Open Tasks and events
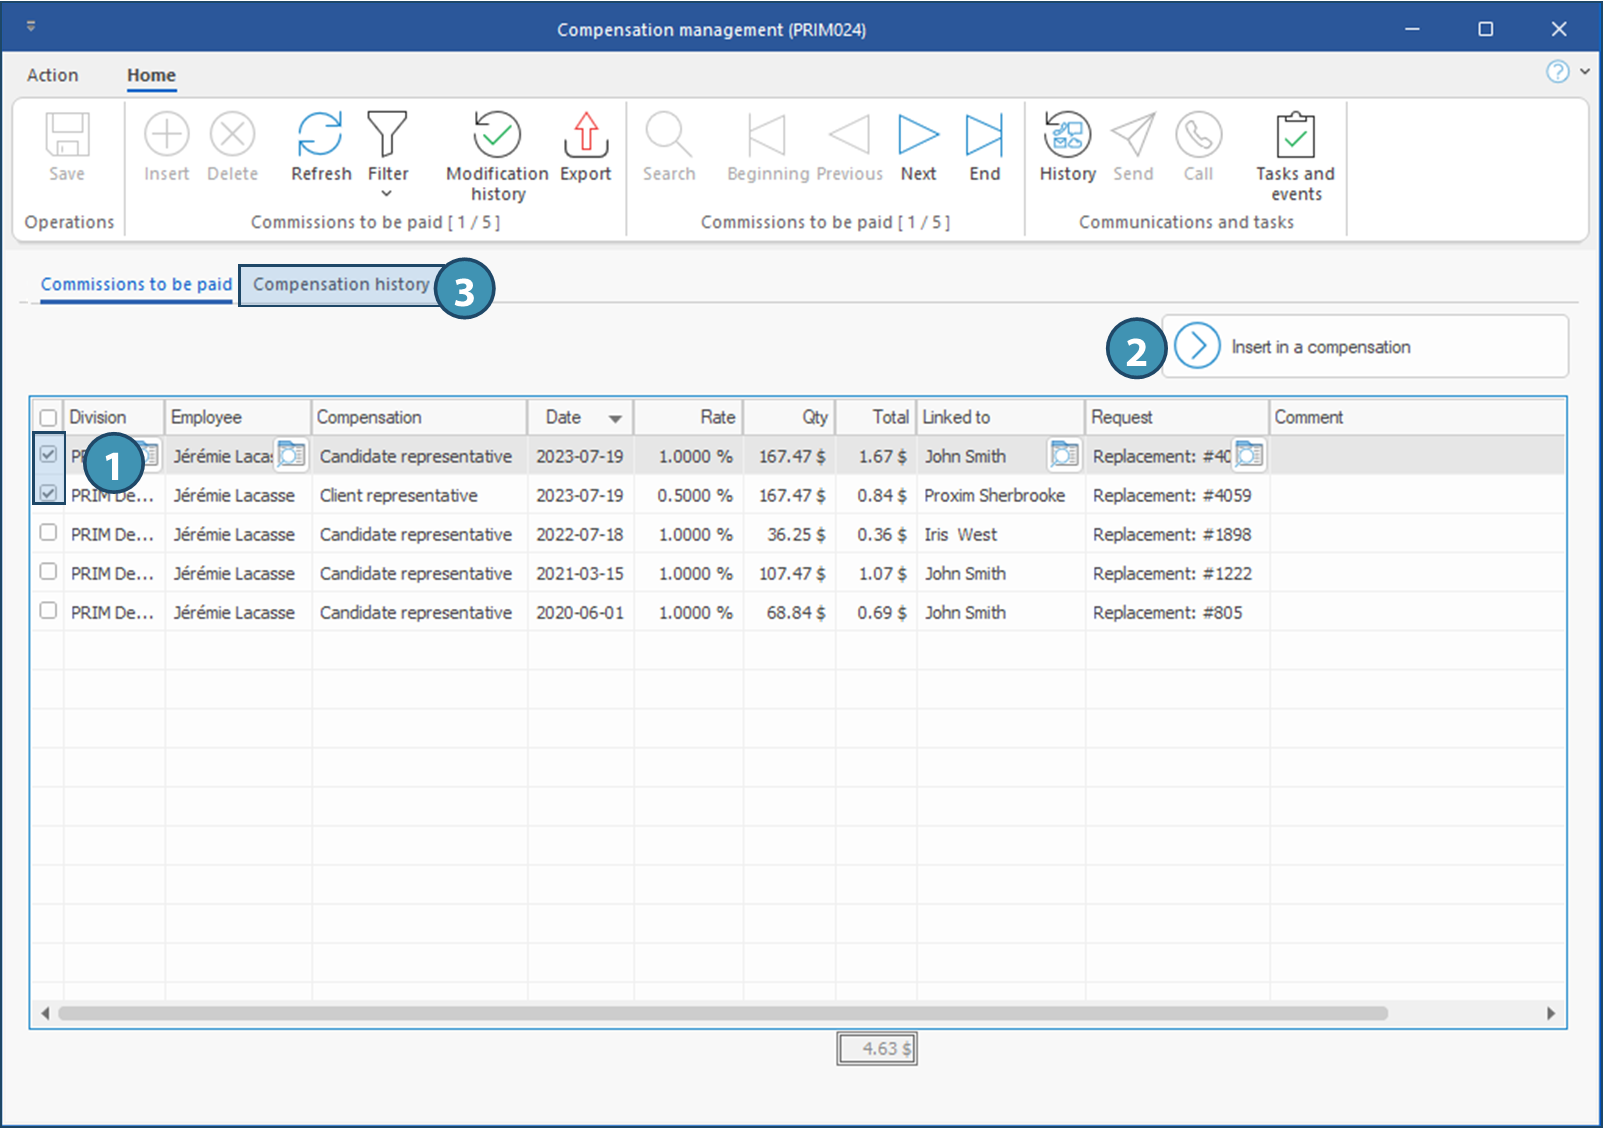Image resolution: width=1603 pixels, height=1128 pixels. point(1295,136)
